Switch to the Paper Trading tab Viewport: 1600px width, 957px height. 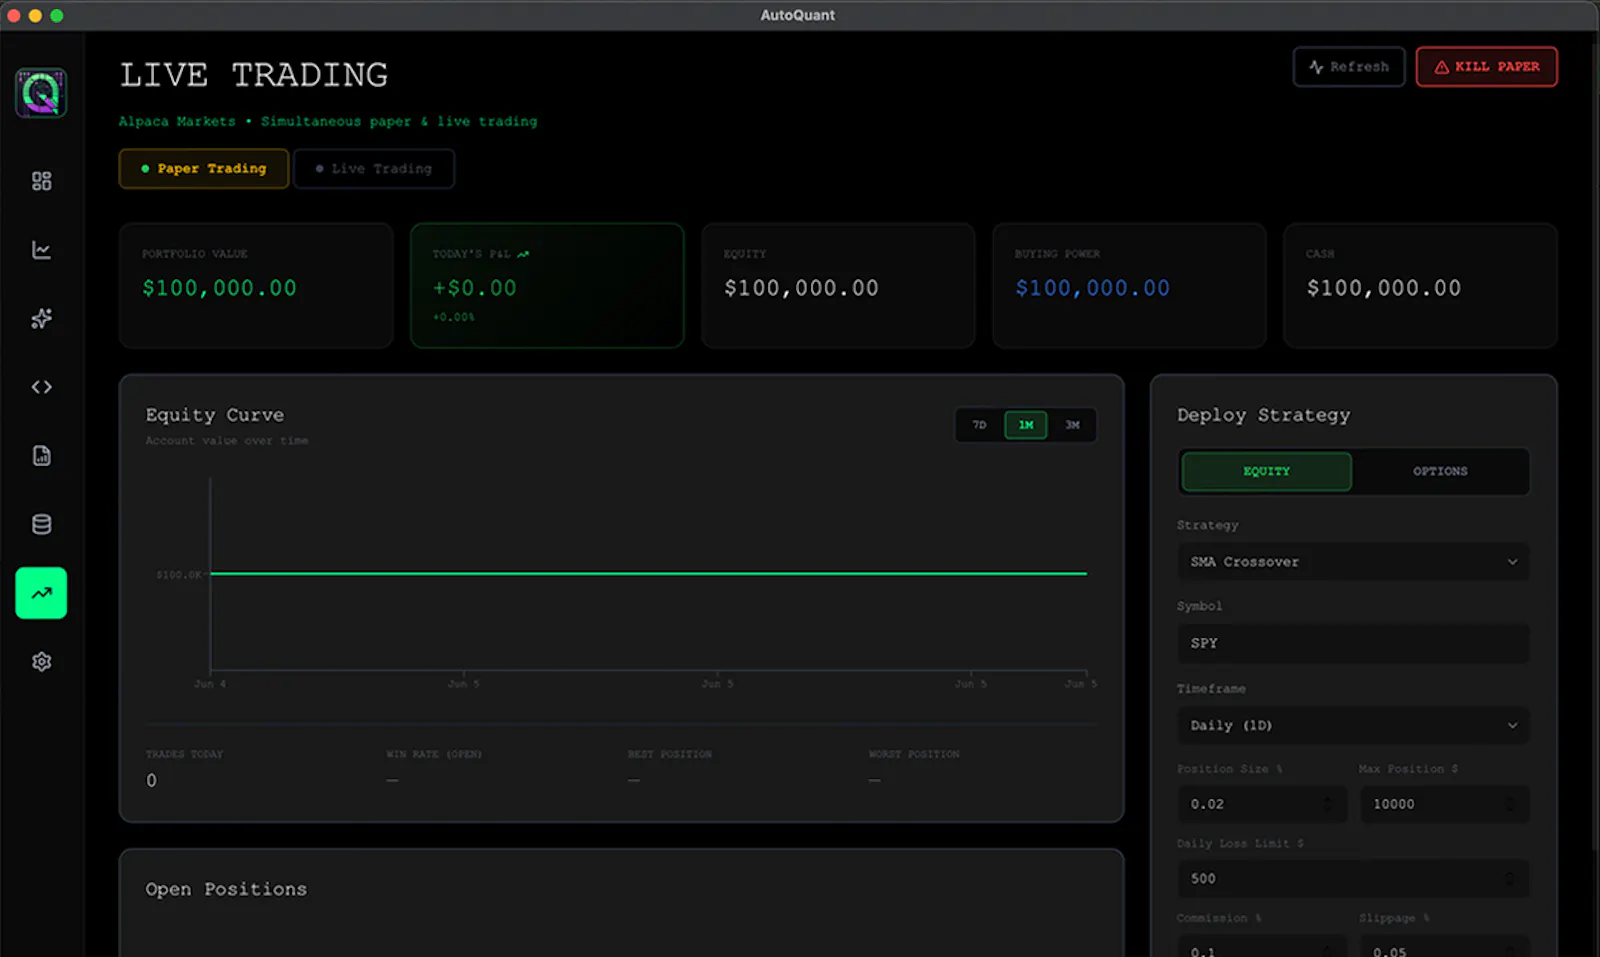tap(204, 169)
